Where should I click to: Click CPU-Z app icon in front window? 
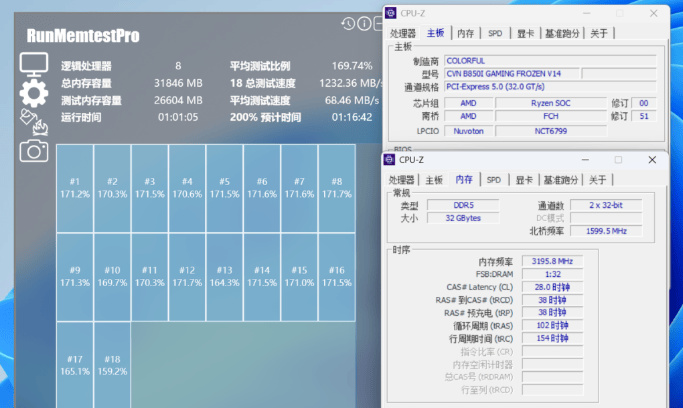389,160
